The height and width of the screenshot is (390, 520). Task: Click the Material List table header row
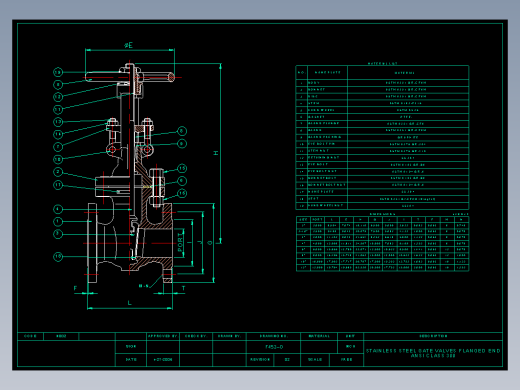click(382, 73)
